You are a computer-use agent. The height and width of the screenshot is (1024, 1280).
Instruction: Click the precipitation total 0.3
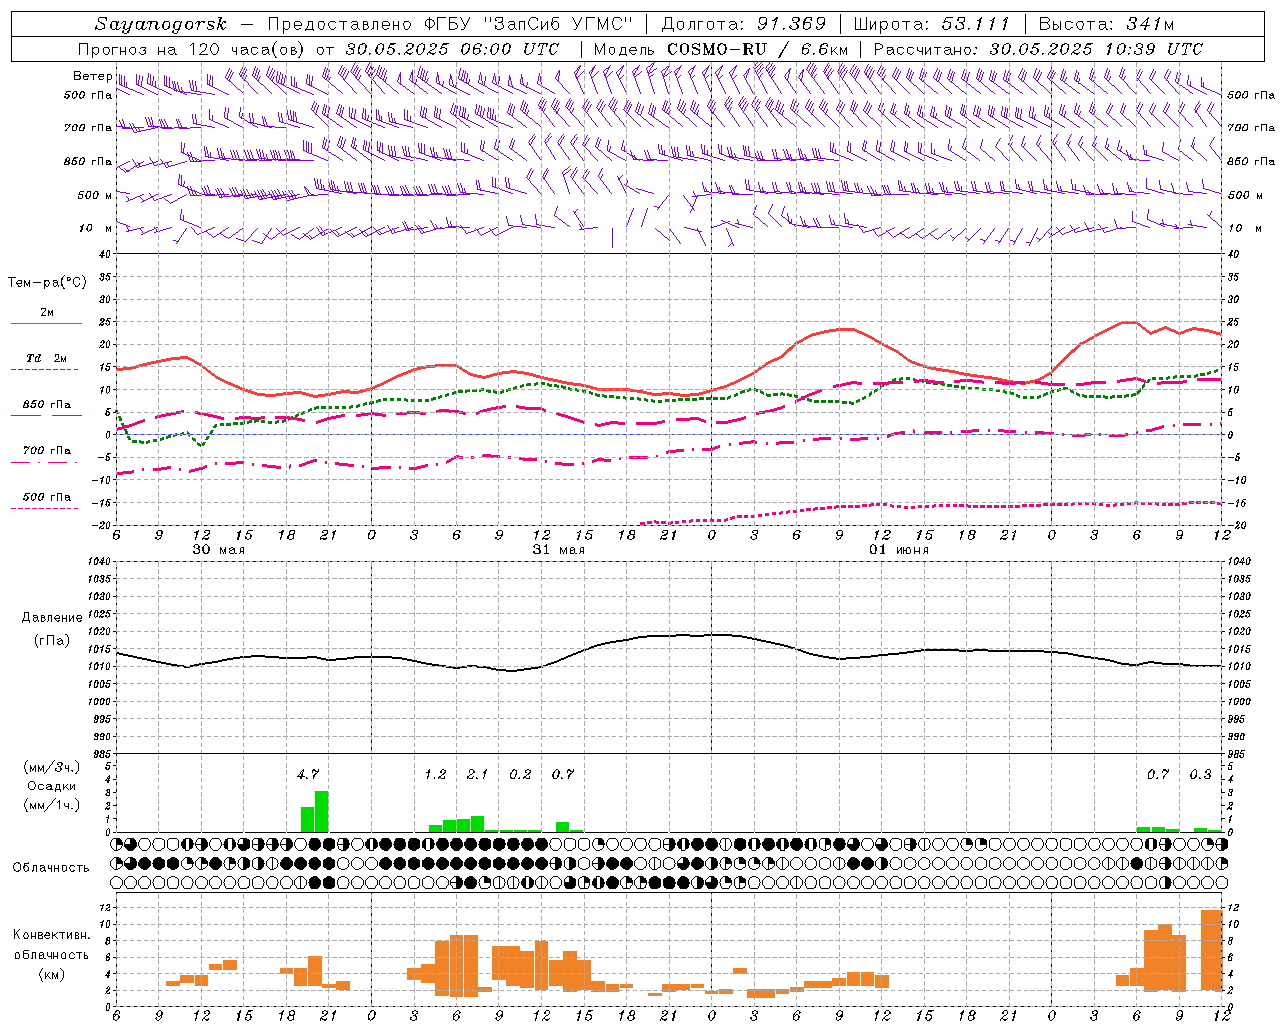tap(1200, 774)
